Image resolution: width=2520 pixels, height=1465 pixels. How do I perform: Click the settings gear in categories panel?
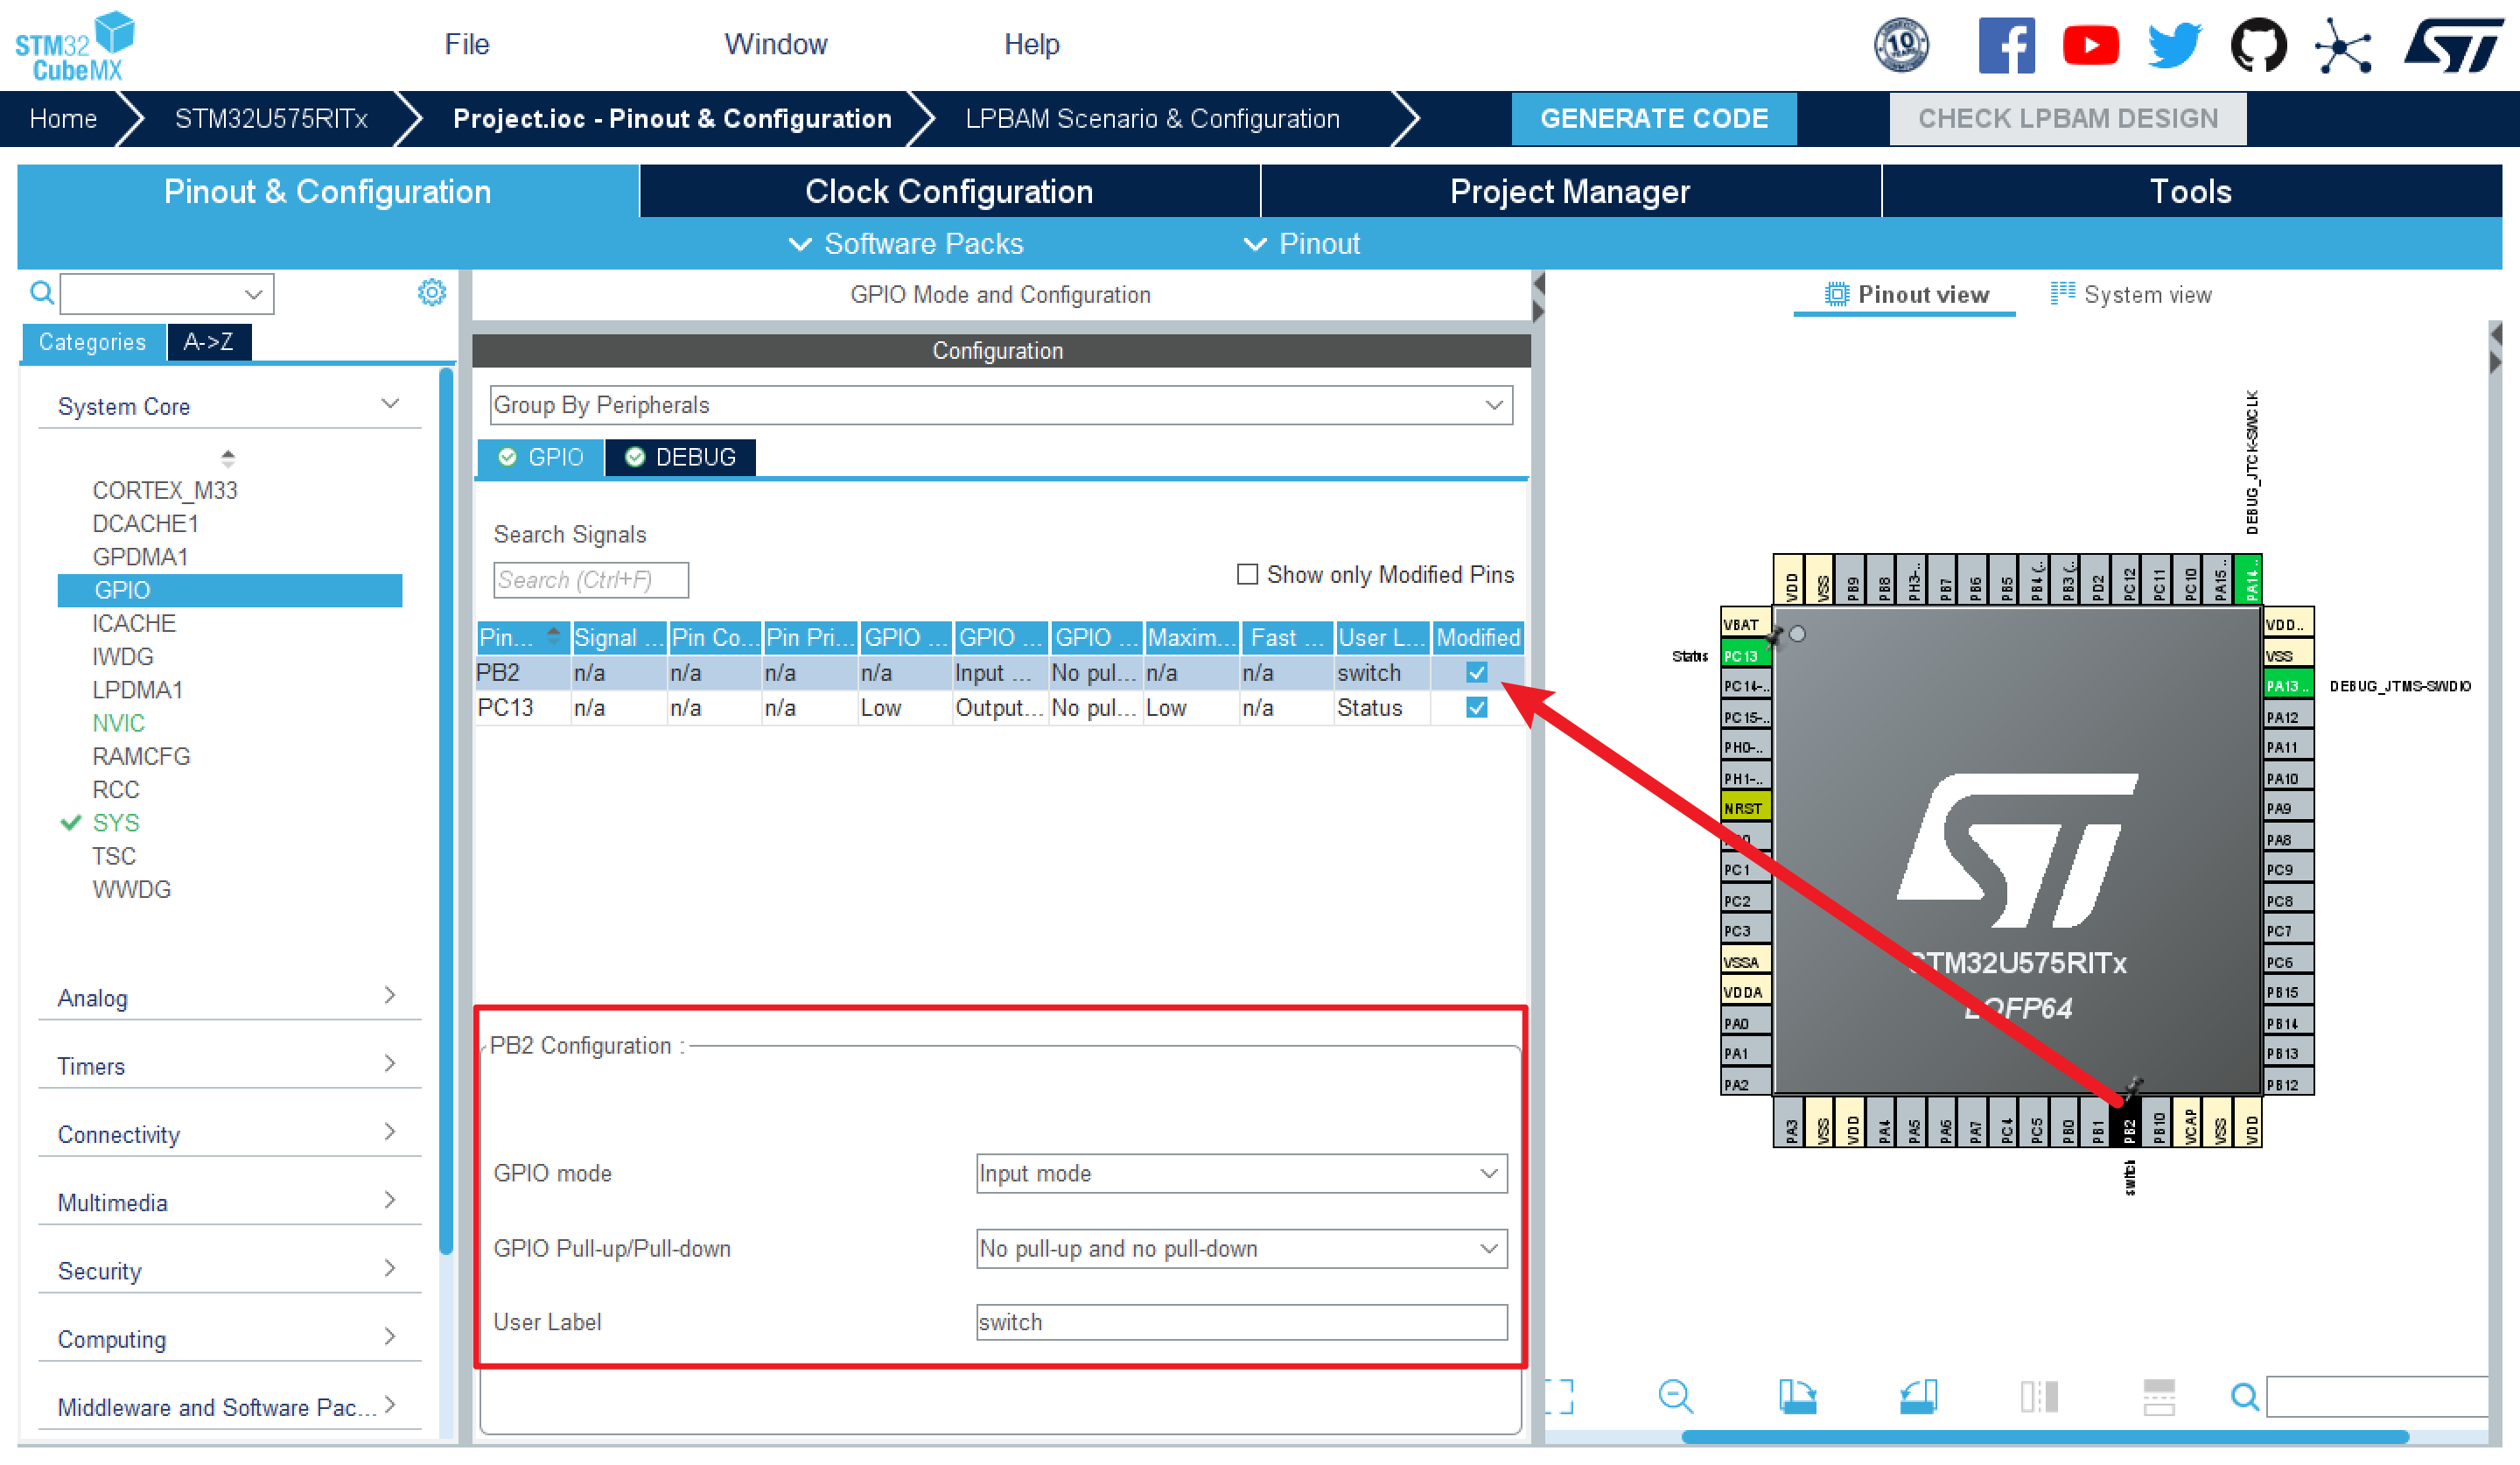[431, 293]
